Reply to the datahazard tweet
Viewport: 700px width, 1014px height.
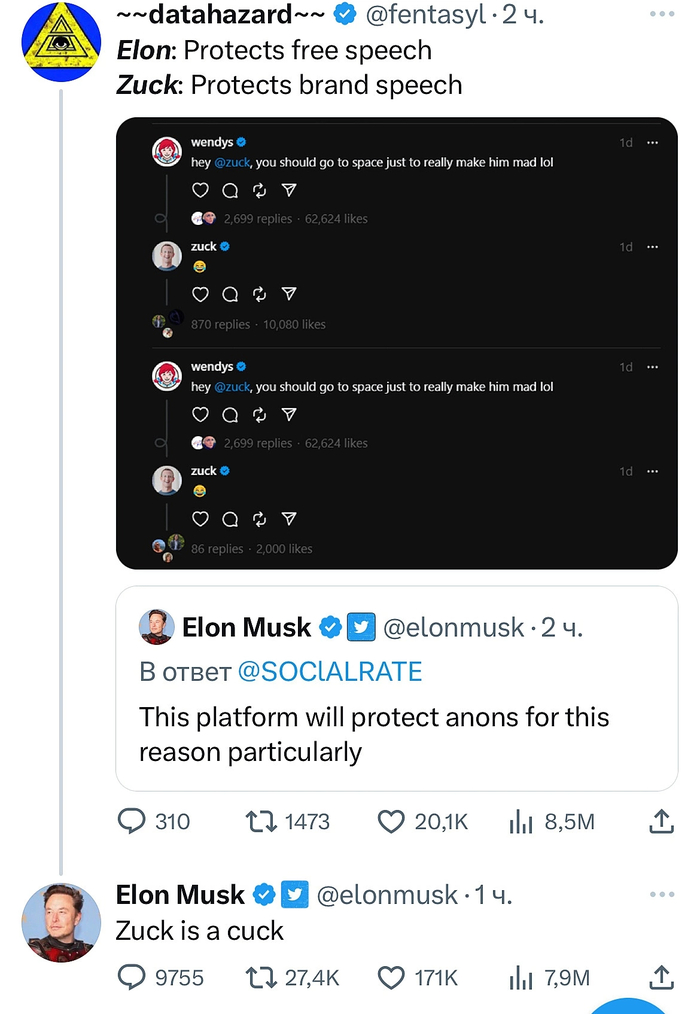click(x=133, y=821)
